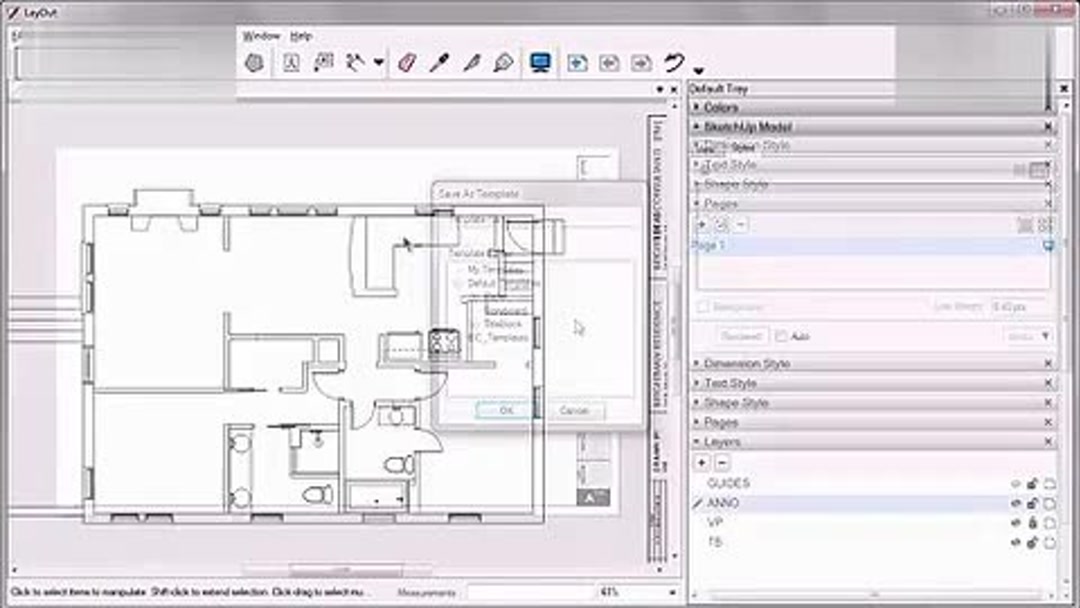
Task: Add a new layer with the plus icon
Action: point(701,462)
